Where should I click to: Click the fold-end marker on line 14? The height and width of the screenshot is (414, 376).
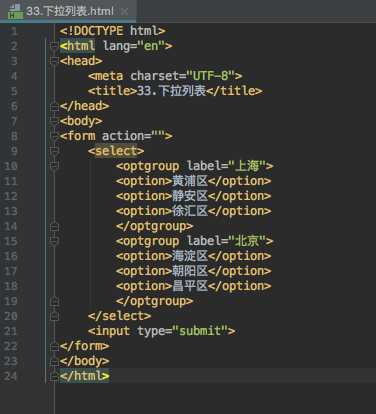tap(54, 226)
